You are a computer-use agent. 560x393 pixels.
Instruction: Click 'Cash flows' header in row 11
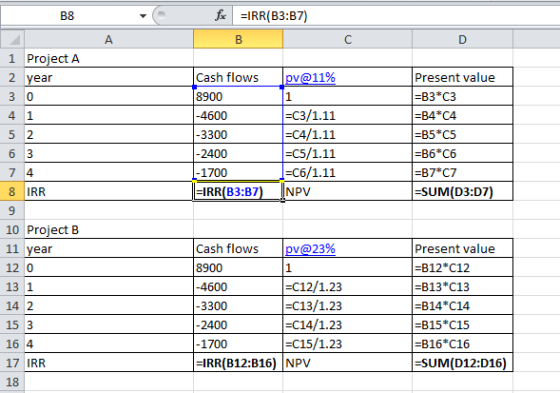[x=238, y=248]
